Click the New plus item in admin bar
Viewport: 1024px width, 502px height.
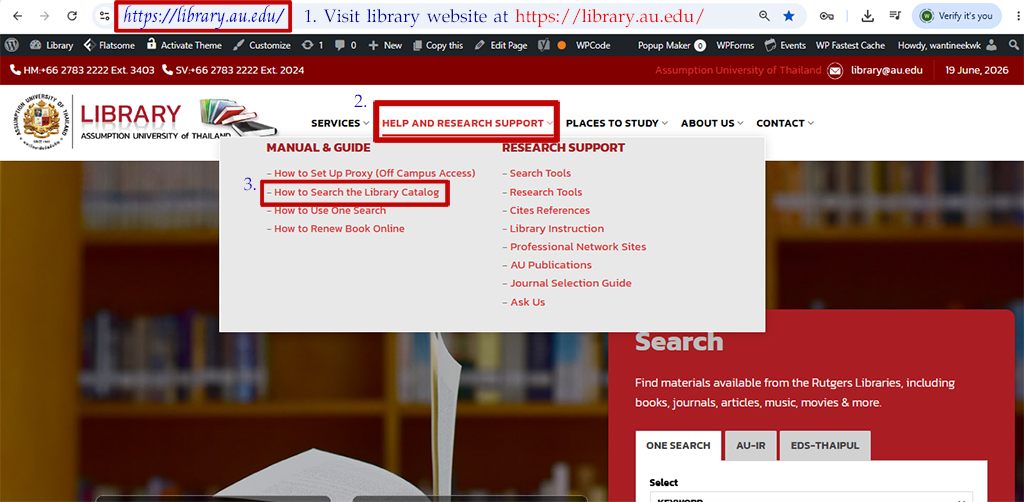(x=385, y=45)
